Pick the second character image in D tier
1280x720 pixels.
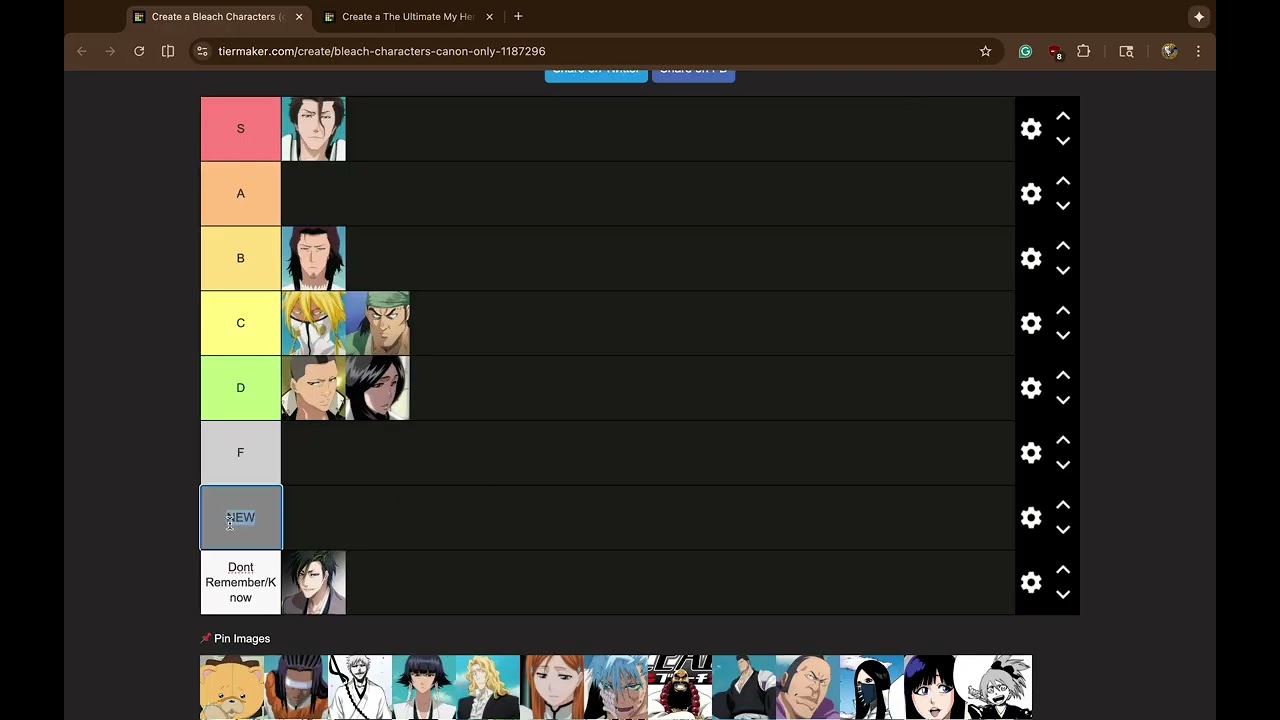(378, 388)
